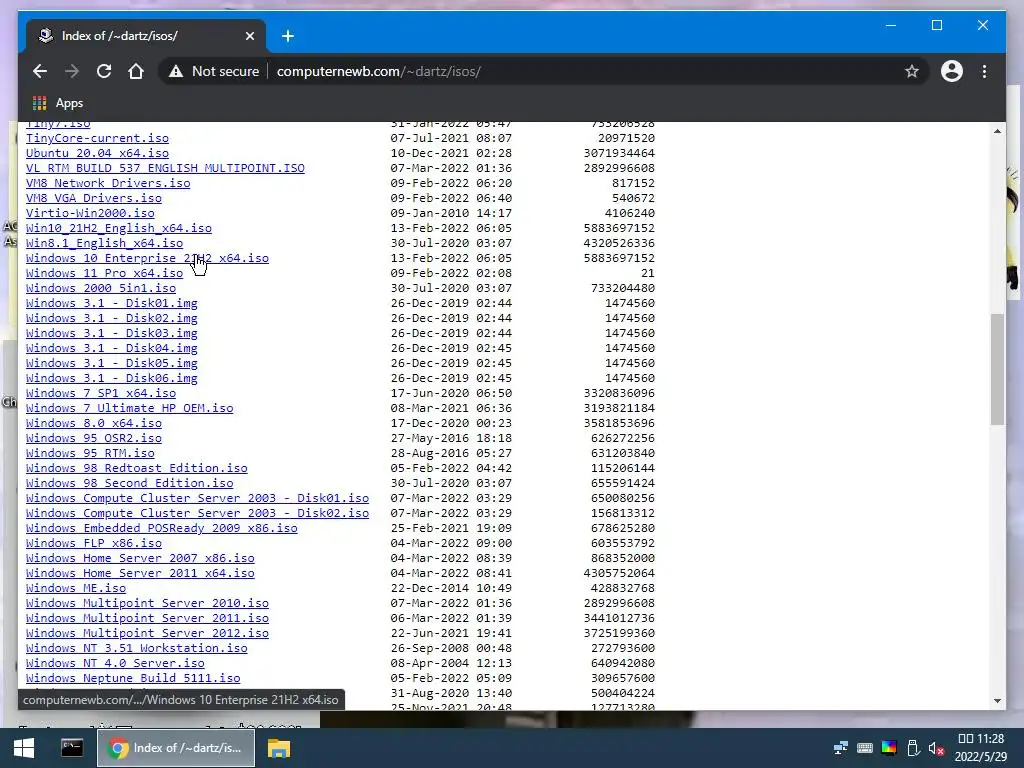Open the Virtio-Win2000.iso link

point(90,214)
